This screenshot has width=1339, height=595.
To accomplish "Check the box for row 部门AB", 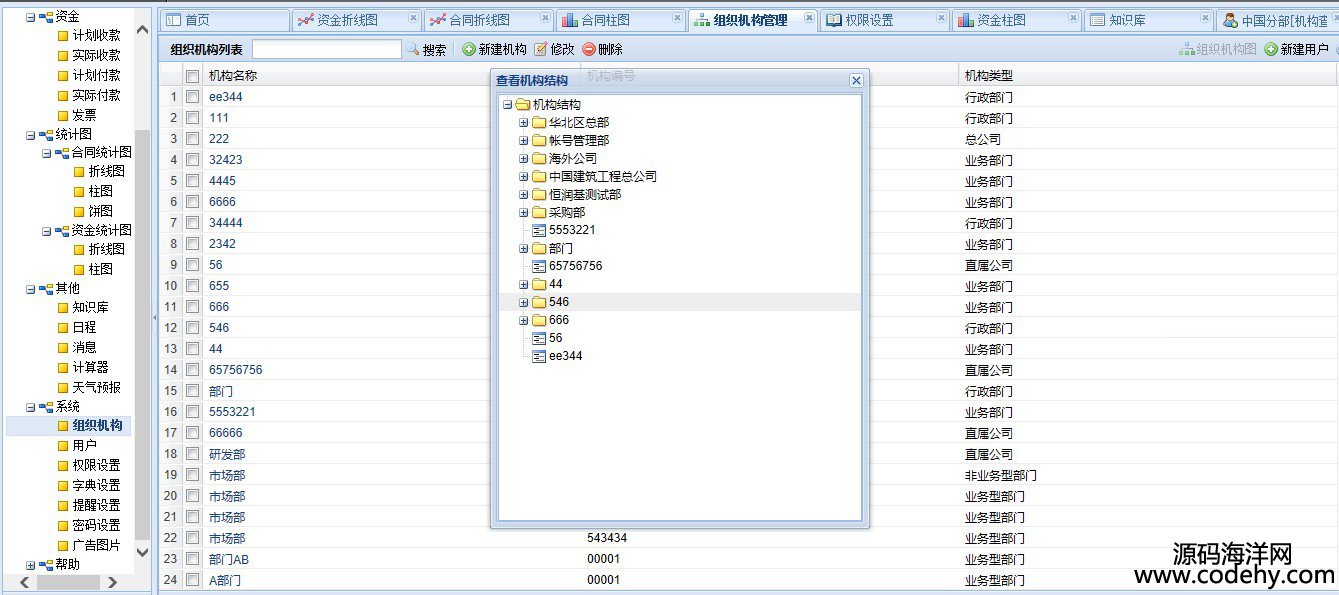I will 192,559.
